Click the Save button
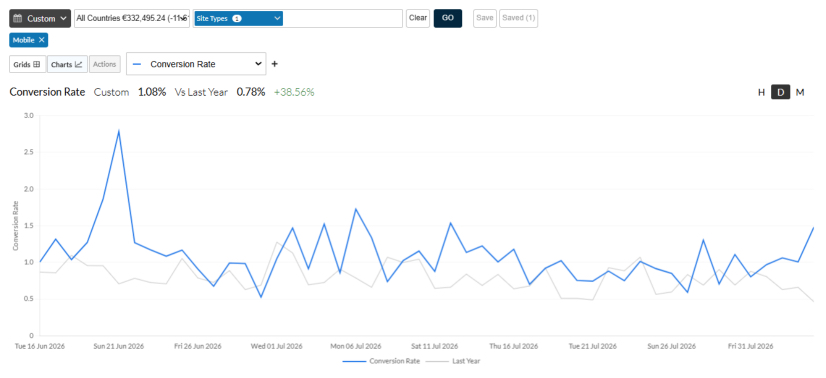This screenshot has height=378, width=826. coord(485,18)
